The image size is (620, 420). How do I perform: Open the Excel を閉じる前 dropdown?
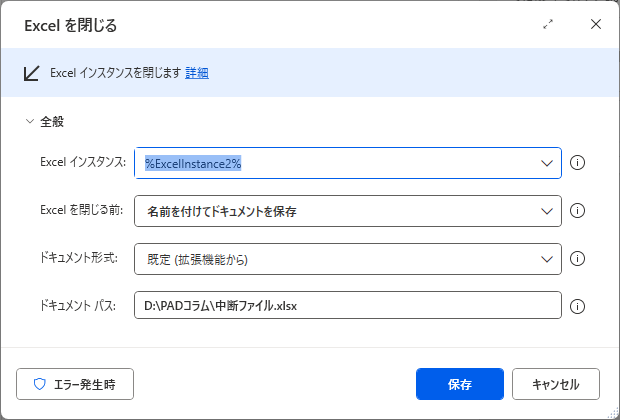pos(348,211)
